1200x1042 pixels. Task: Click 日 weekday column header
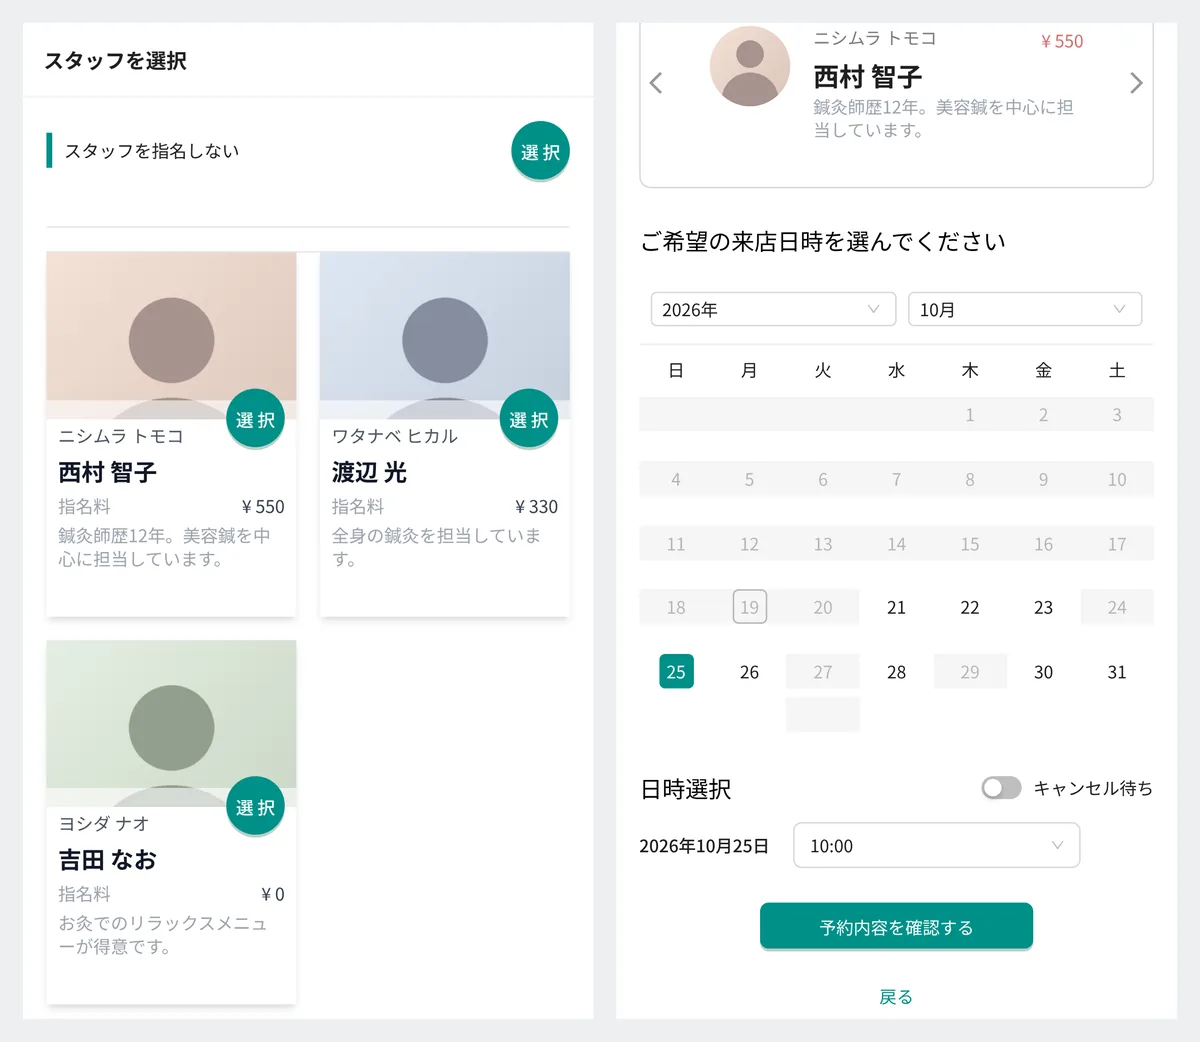[x=676, y=371]
